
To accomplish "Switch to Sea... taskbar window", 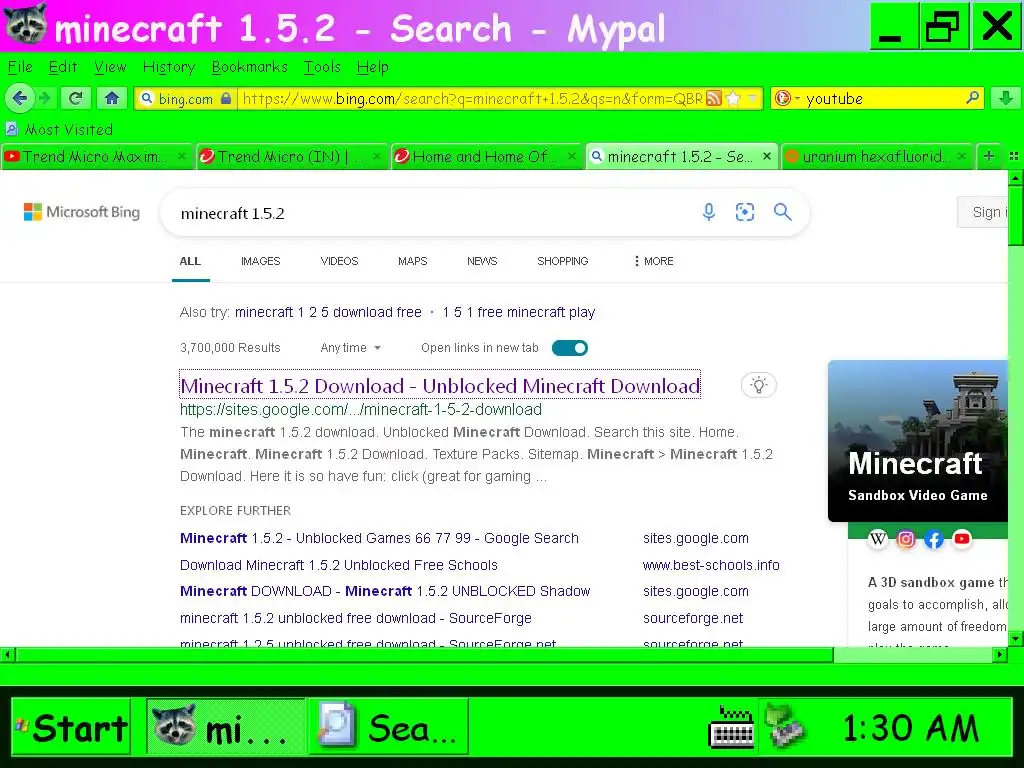I will 389,727.
